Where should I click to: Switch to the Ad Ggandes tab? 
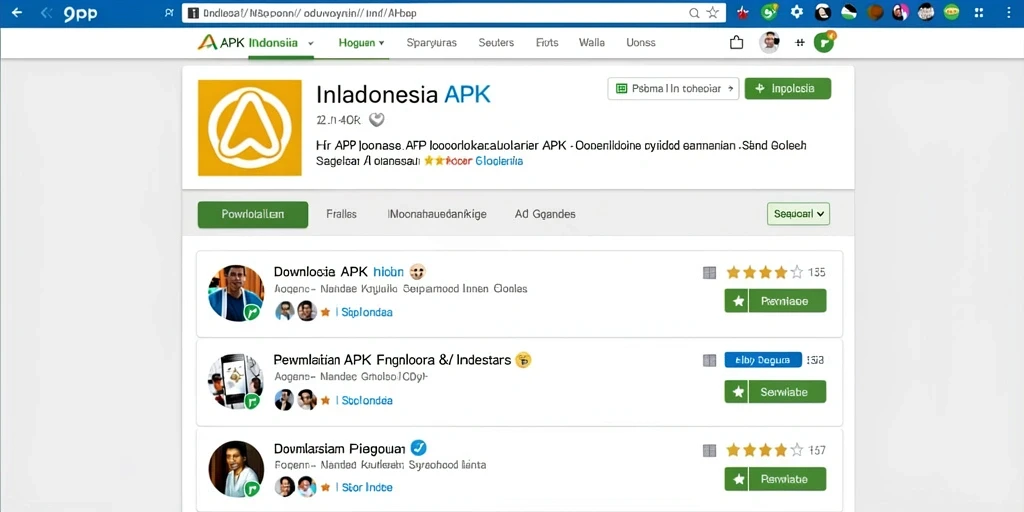pyautogui.click(x=545, y=214)
